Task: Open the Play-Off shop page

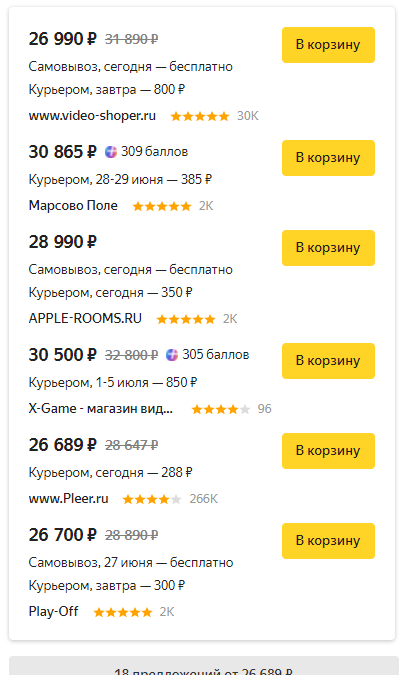Action: (53, 611)
